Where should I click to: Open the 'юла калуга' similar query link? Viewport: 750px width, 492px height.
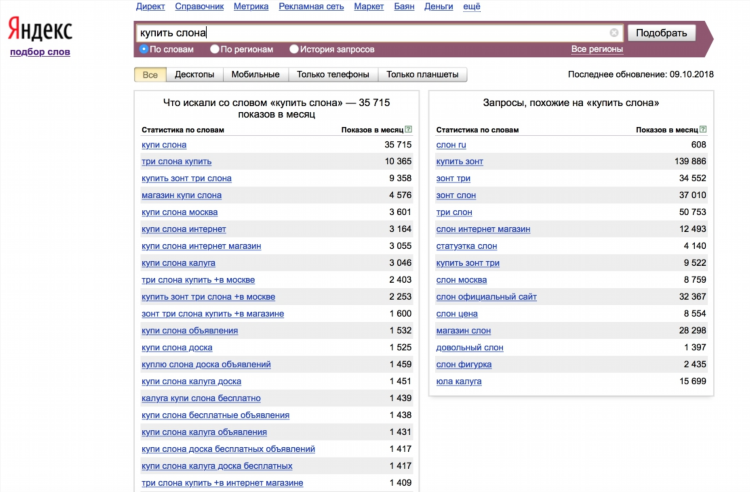click(459, 381)
